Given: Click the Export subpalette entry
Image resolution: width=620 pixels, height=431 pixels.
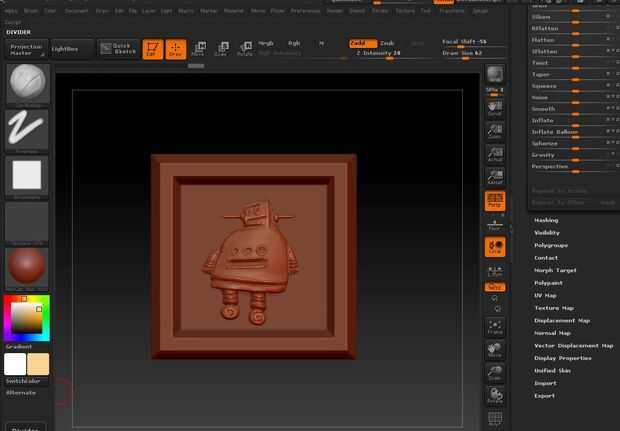Looking at the screenshot, I should [x=544, y=396].
